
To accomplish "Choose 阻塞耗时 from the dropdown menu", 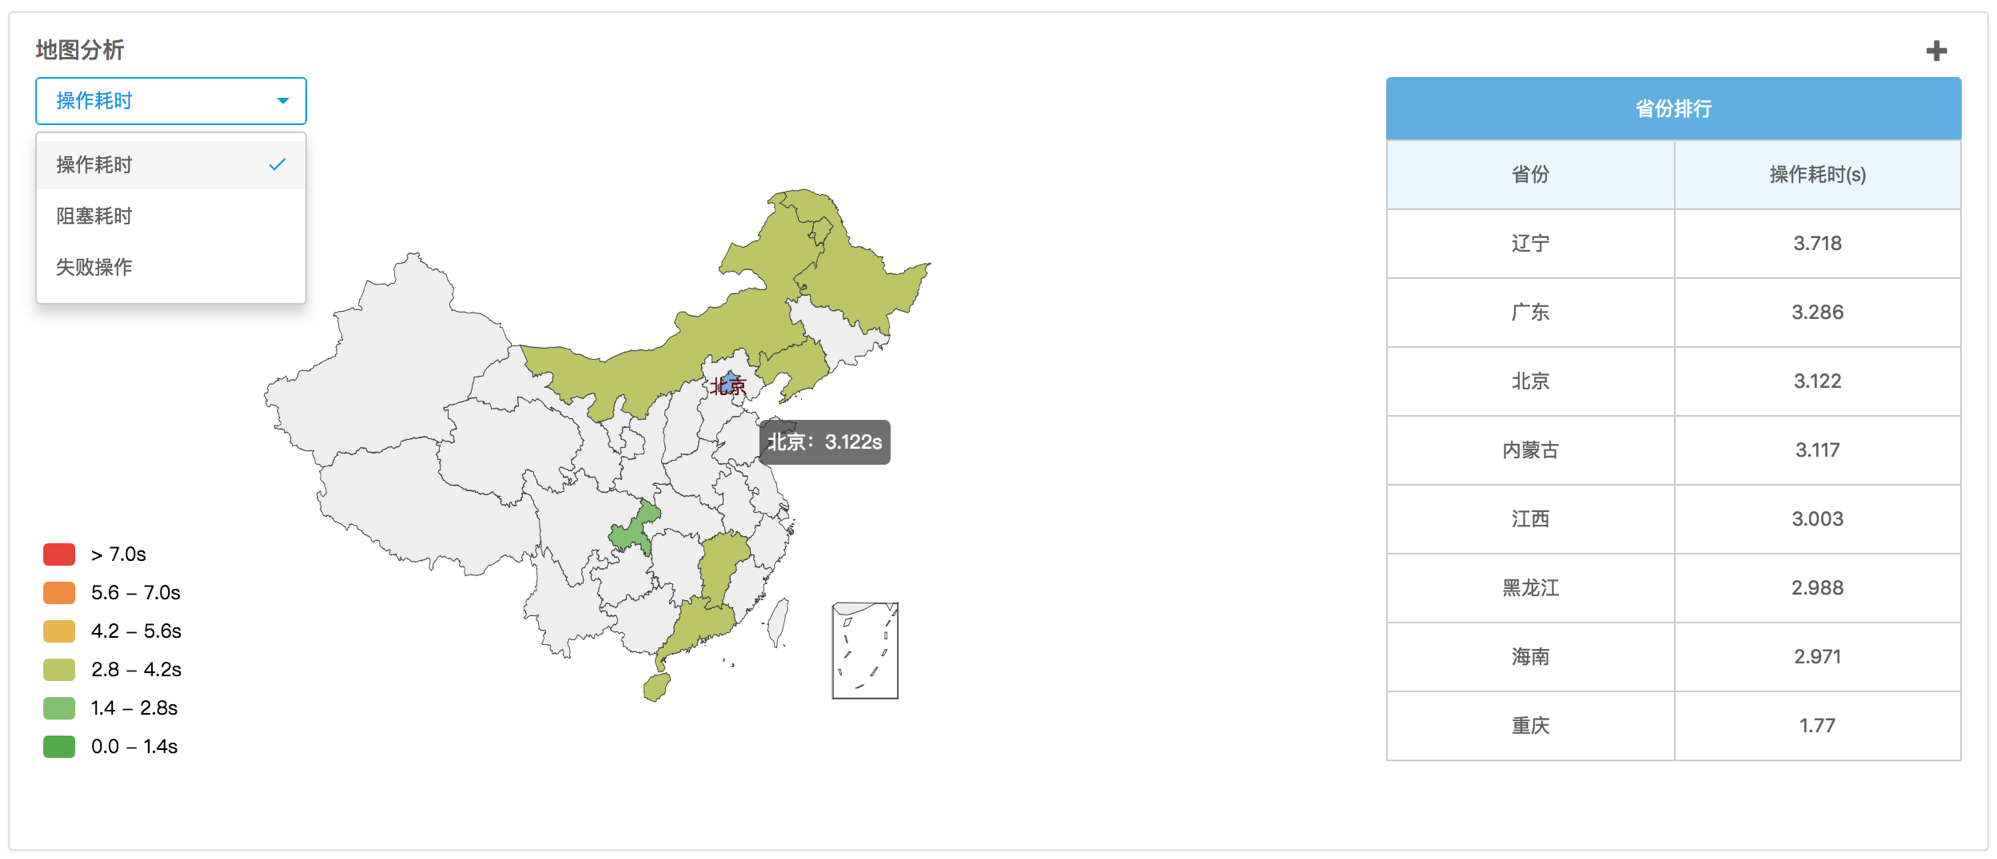I will pyautogui.click(x=95, y=216).
